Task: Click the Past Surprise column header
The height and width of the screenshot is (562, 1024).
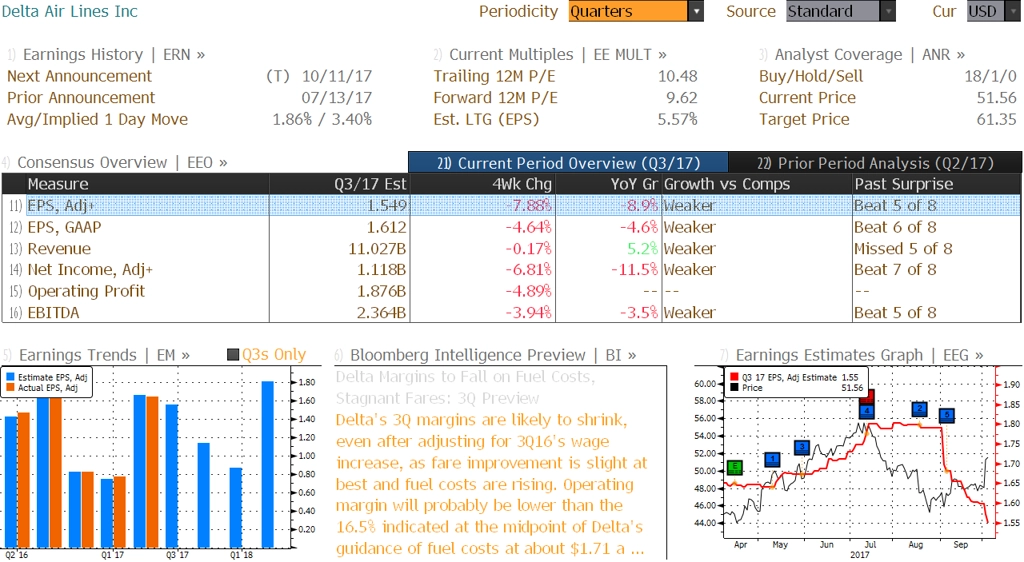Action: [x=936, y=184]
